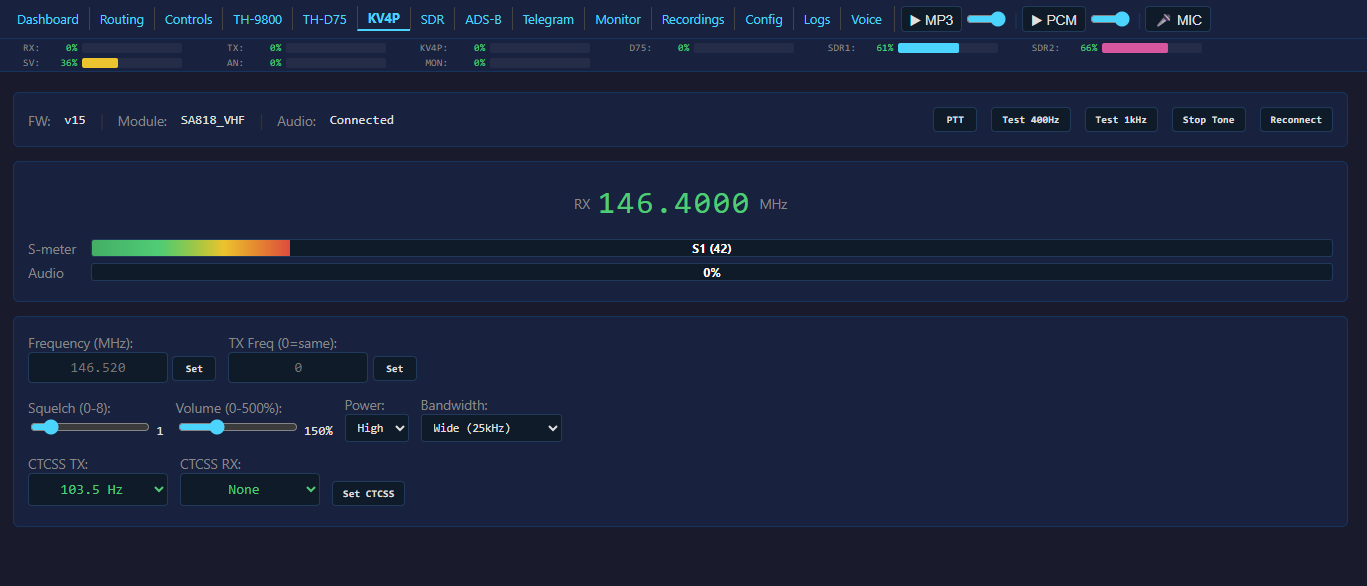Open the Bandwidth dropdown Wide (25kHz)
The height and width of the screenshot is (586, 1367).
pyautogui.click(x=491, y=428)
